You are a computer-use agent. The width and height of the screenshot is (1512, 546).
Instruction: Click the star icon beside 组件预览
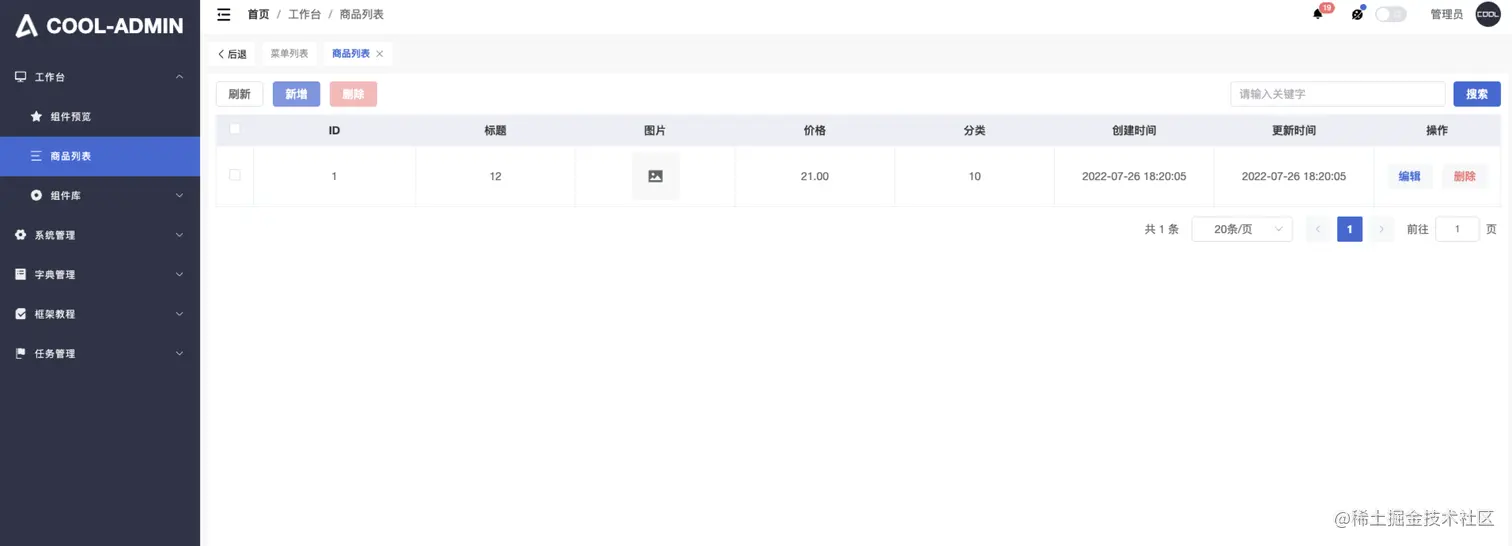[36, 116]
